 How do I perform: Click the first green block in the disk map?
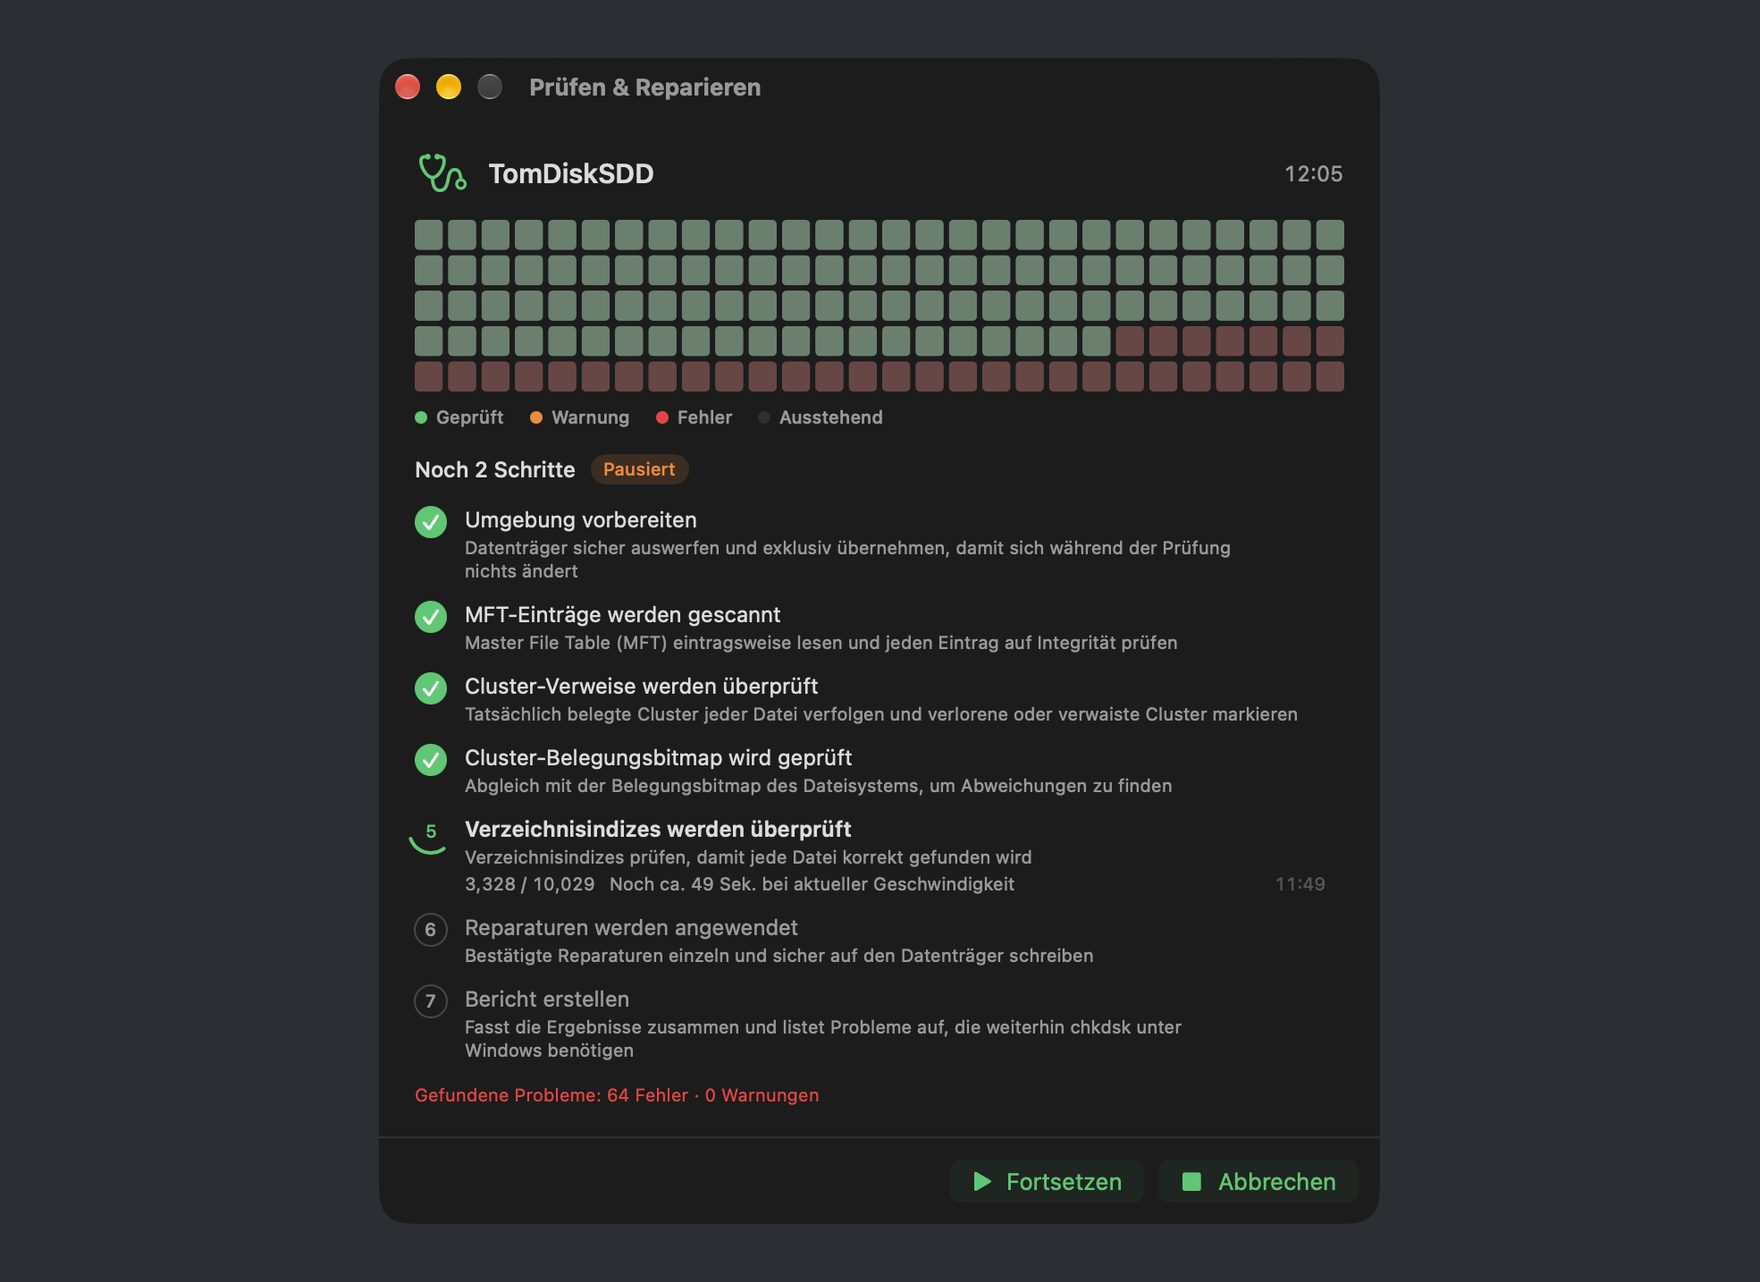coord(429,235)
